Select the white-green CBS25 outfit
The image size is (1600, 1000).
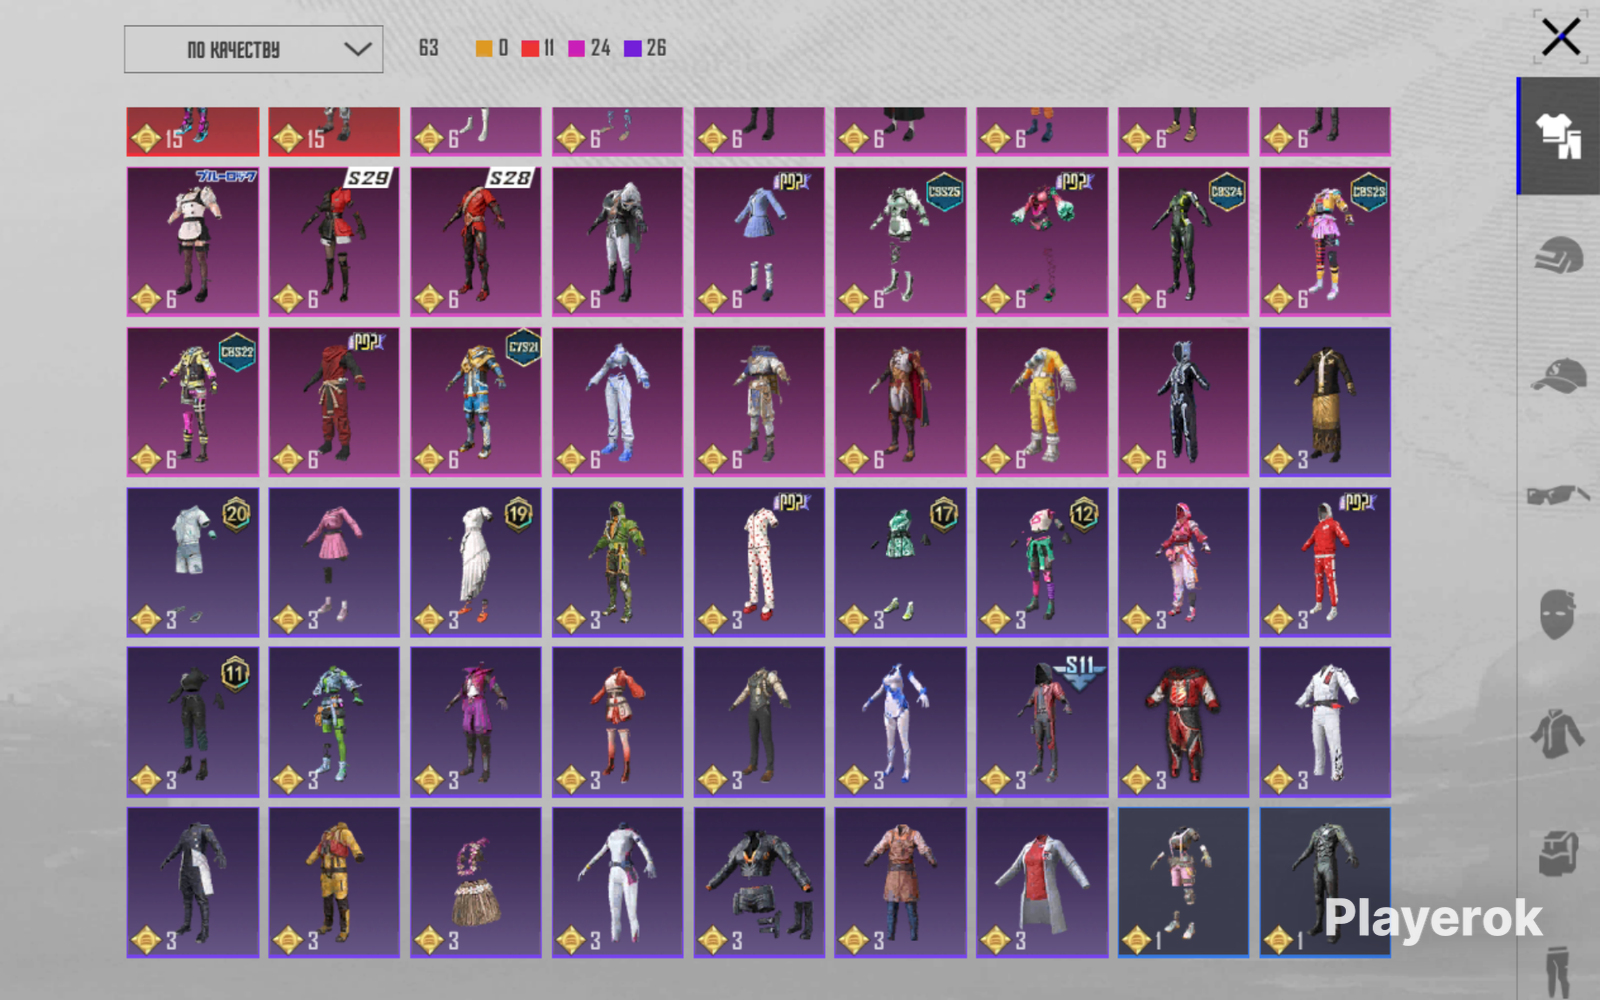click(x=901, y=241)
